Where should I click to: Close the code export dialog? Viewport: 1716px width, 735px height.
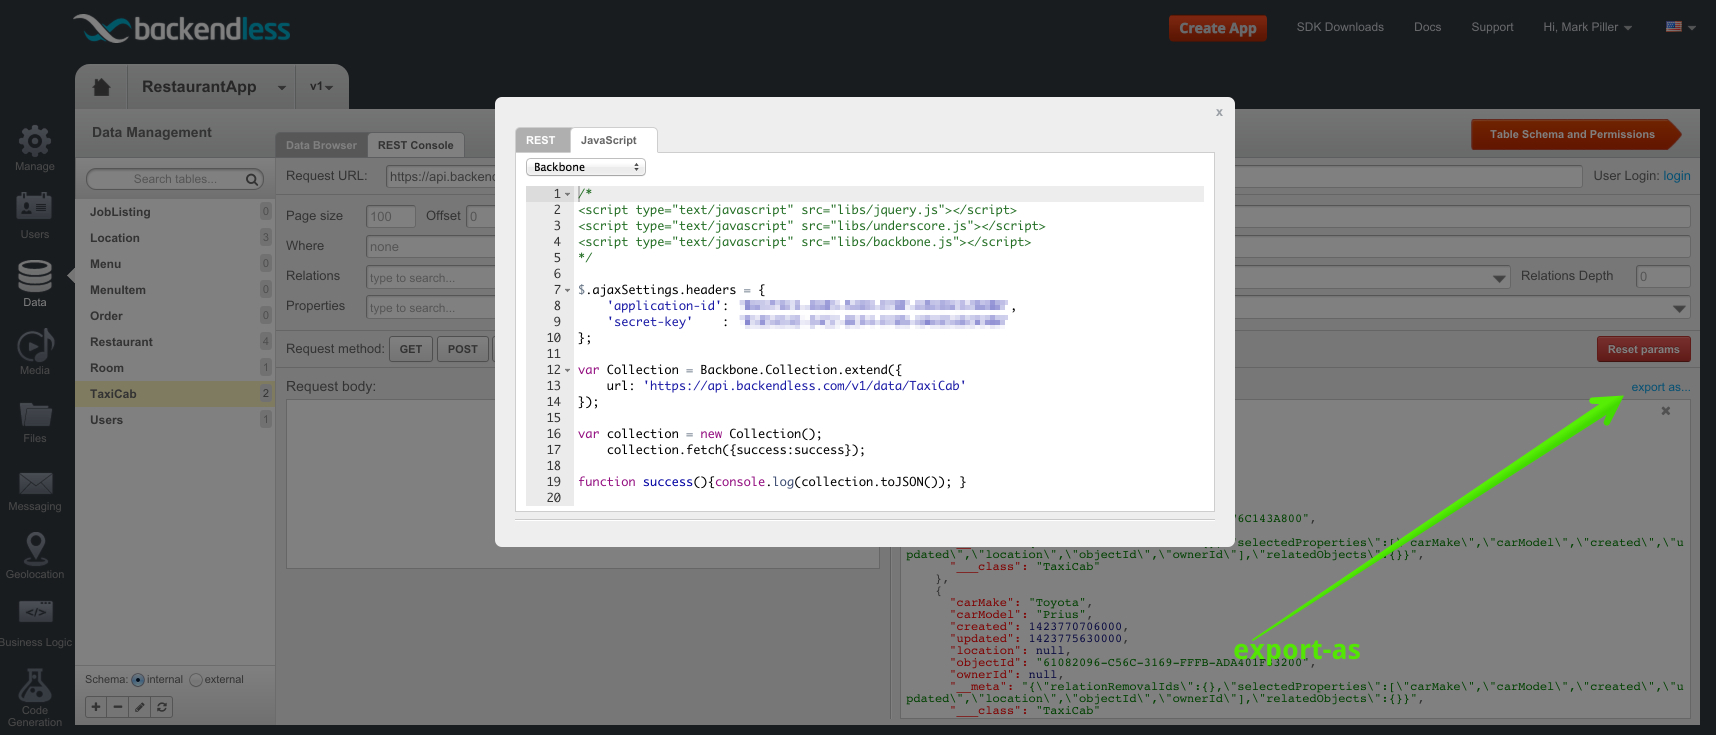[1219, 112]
